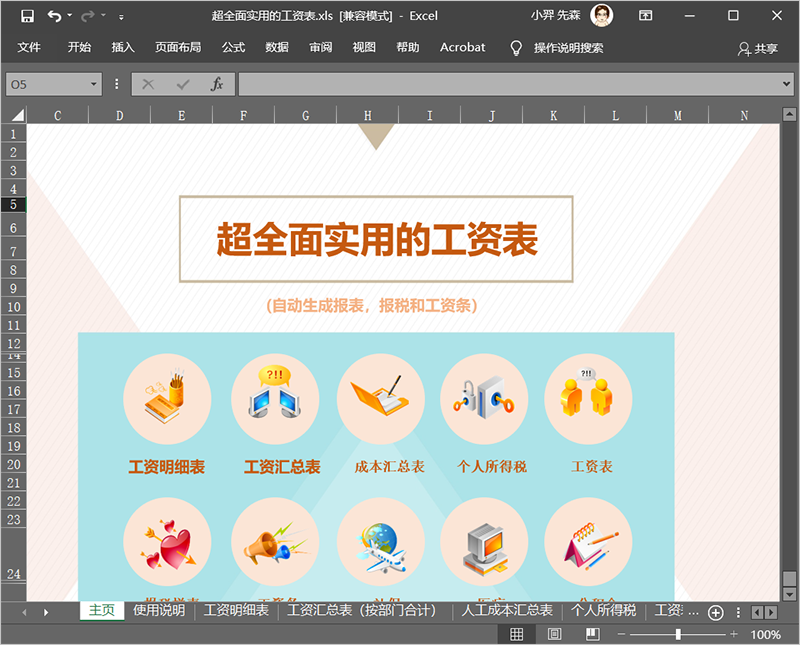800x645 pixels.
Task: Open the 帮助 tab
Action: tap(408, 47)
